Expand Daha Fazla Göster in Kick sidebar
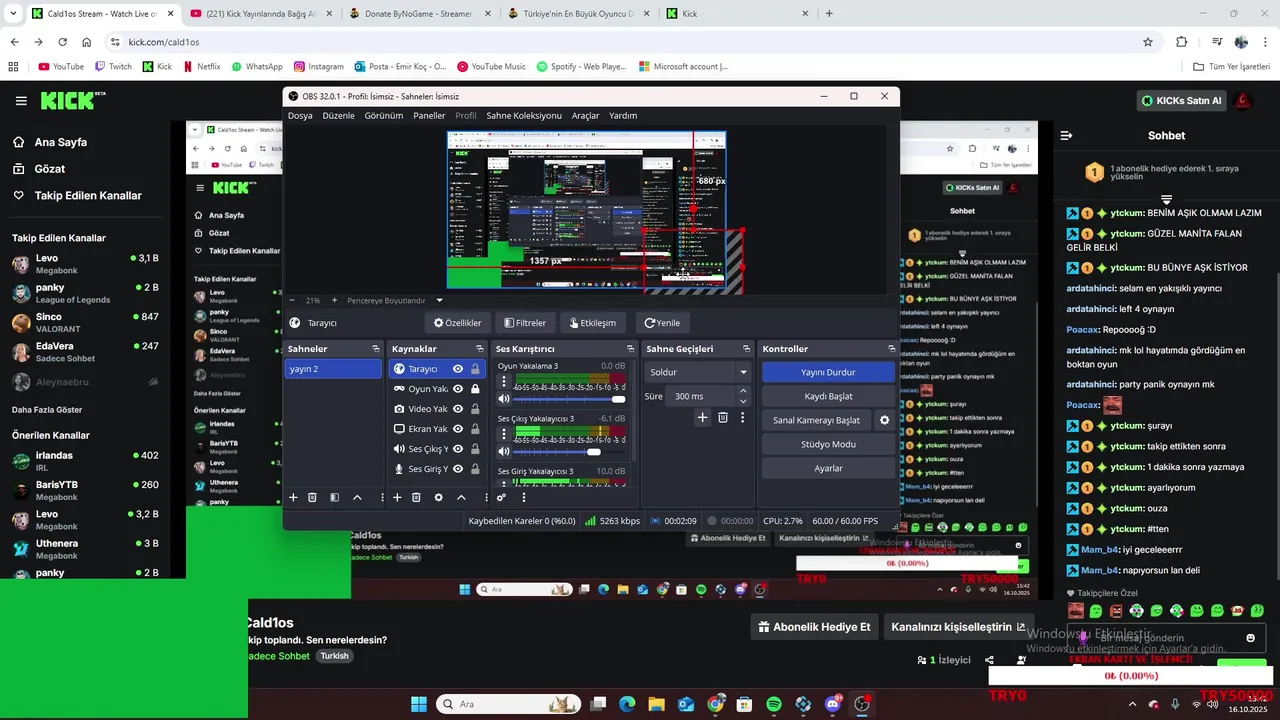The width and height of the screenshot is (1280, 720). 47,410
